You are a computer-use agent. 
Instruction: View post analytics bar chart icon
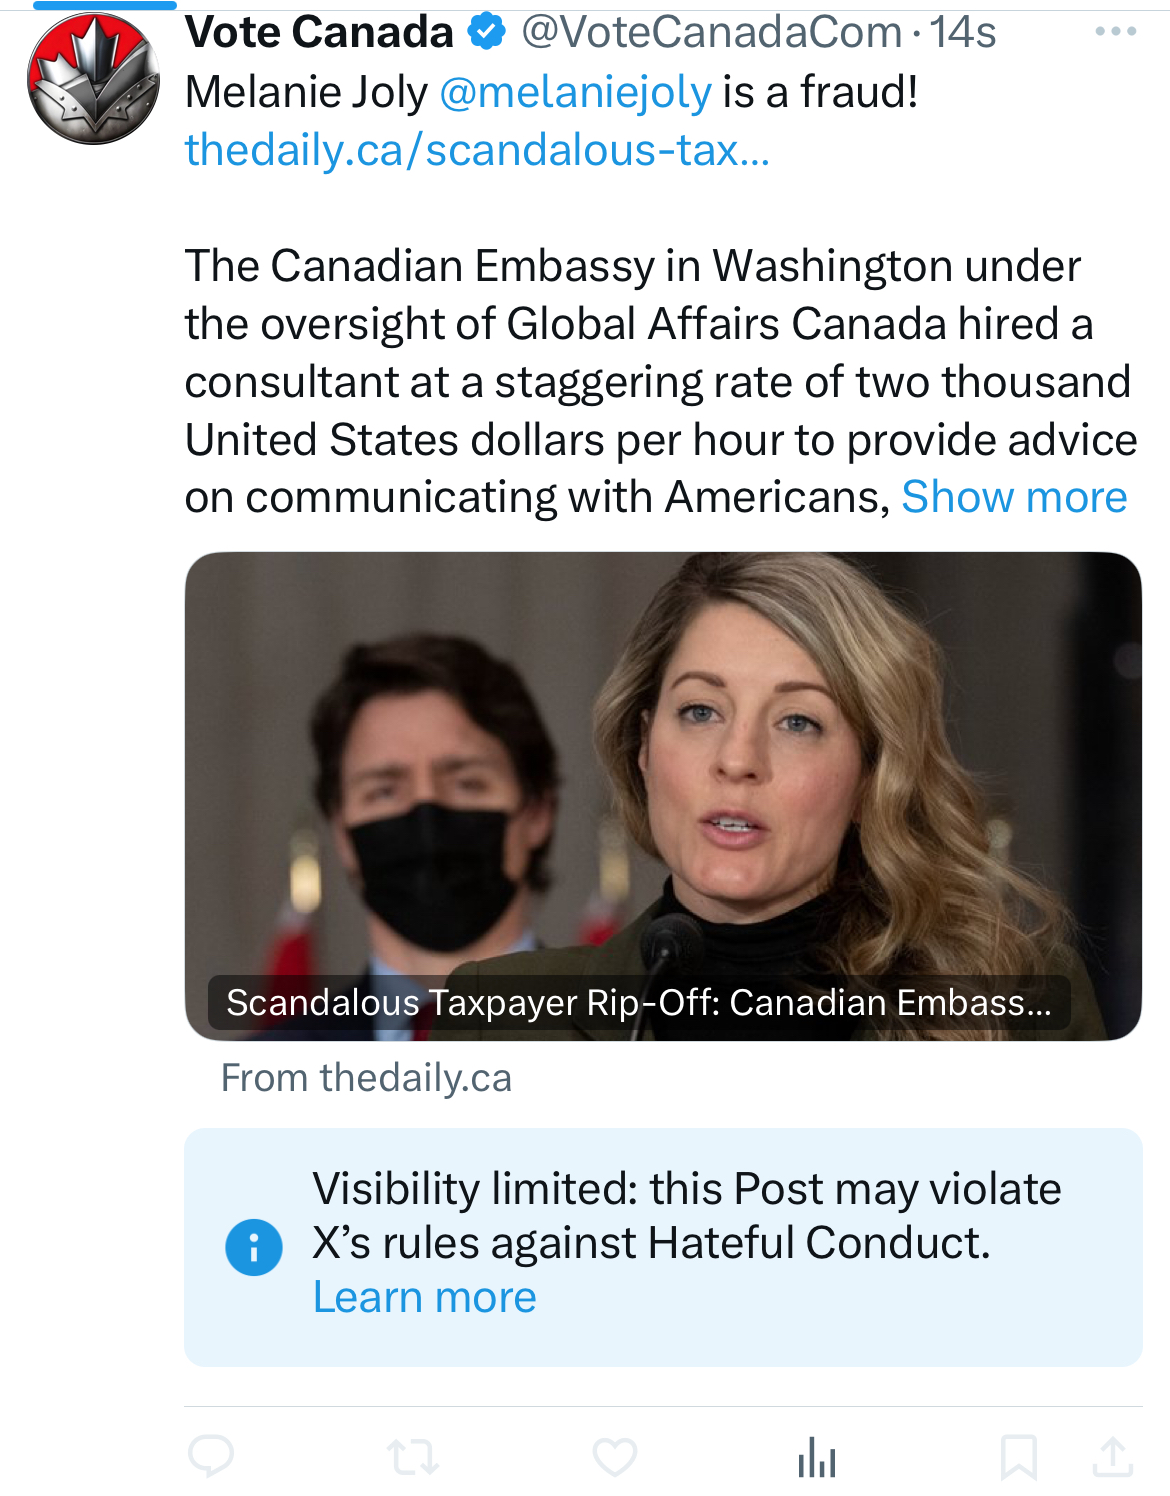(x=817, y=1457)
